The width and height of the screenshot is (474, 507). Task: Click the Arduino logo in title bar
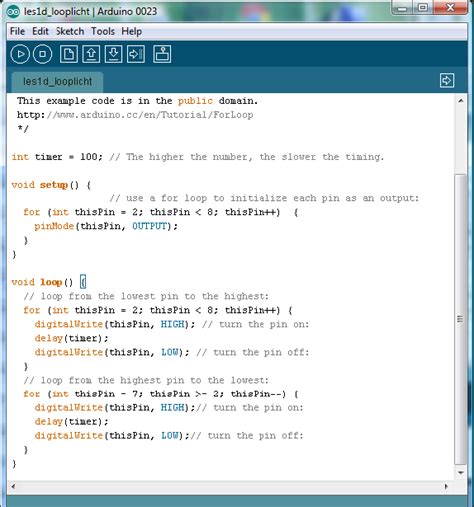pyautogui.click(x=14, y=12)
